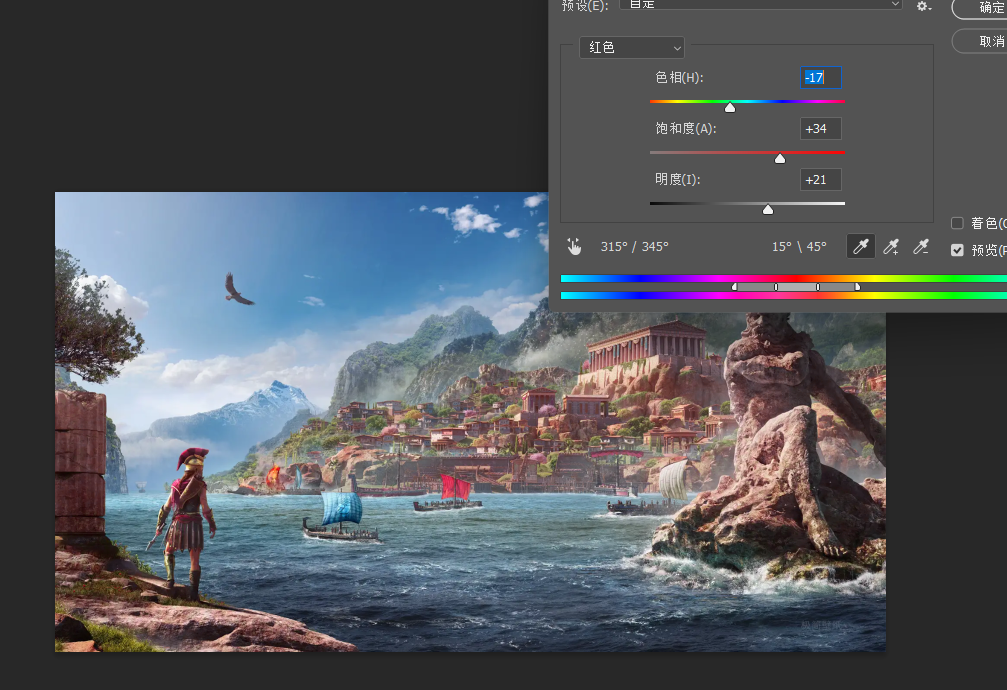Click the saturation field showing +34
Image resolution: width=1007 pixels, height=690 pixels.
[821, 128]
